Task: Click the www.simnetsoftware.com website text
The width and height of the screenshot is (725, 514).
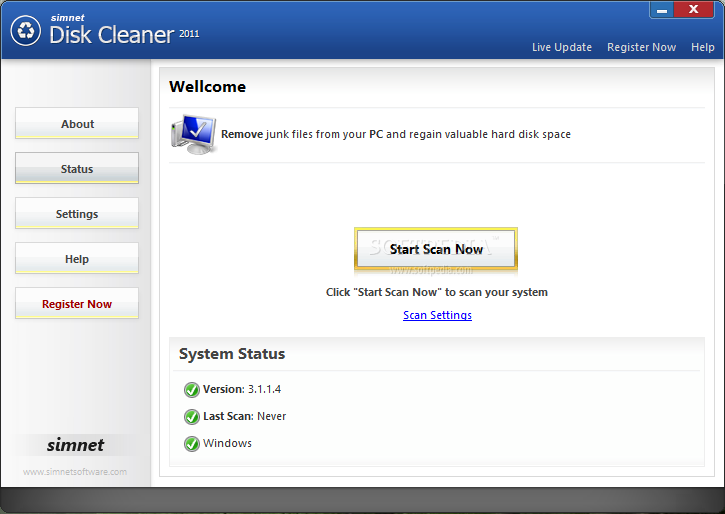Action: (75, 472)
